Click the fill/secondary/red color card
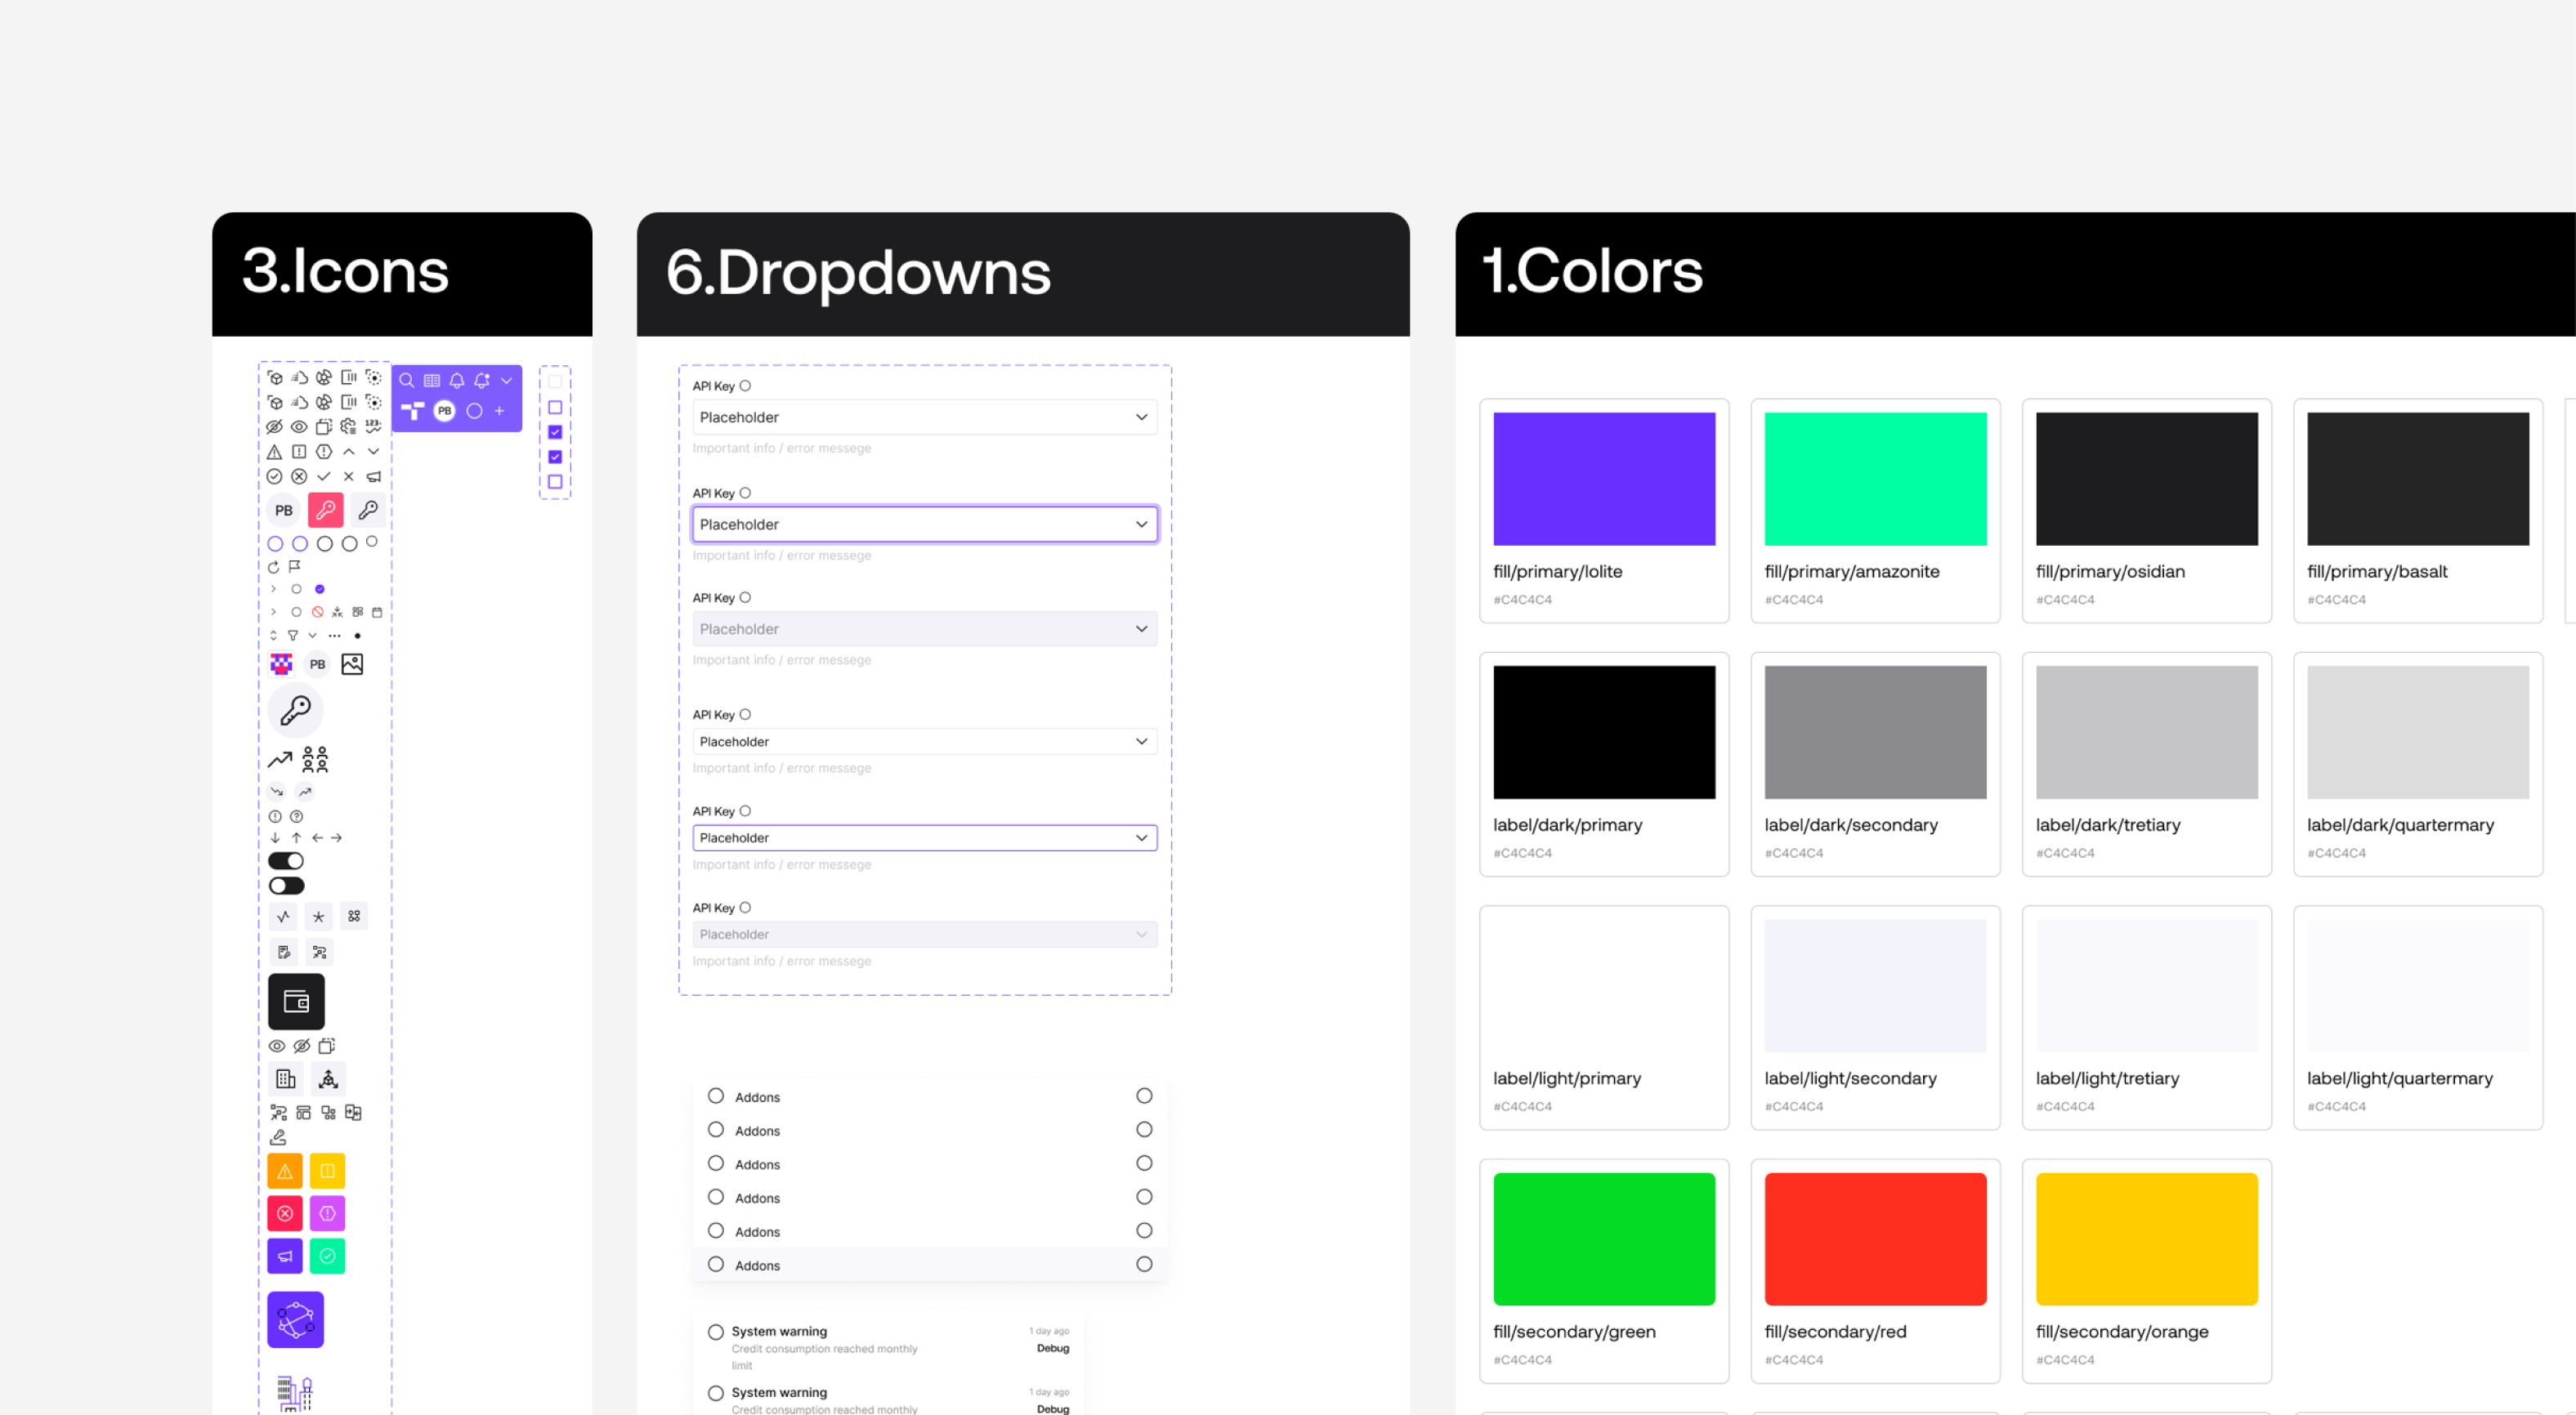 (x=1875, y=1270)
